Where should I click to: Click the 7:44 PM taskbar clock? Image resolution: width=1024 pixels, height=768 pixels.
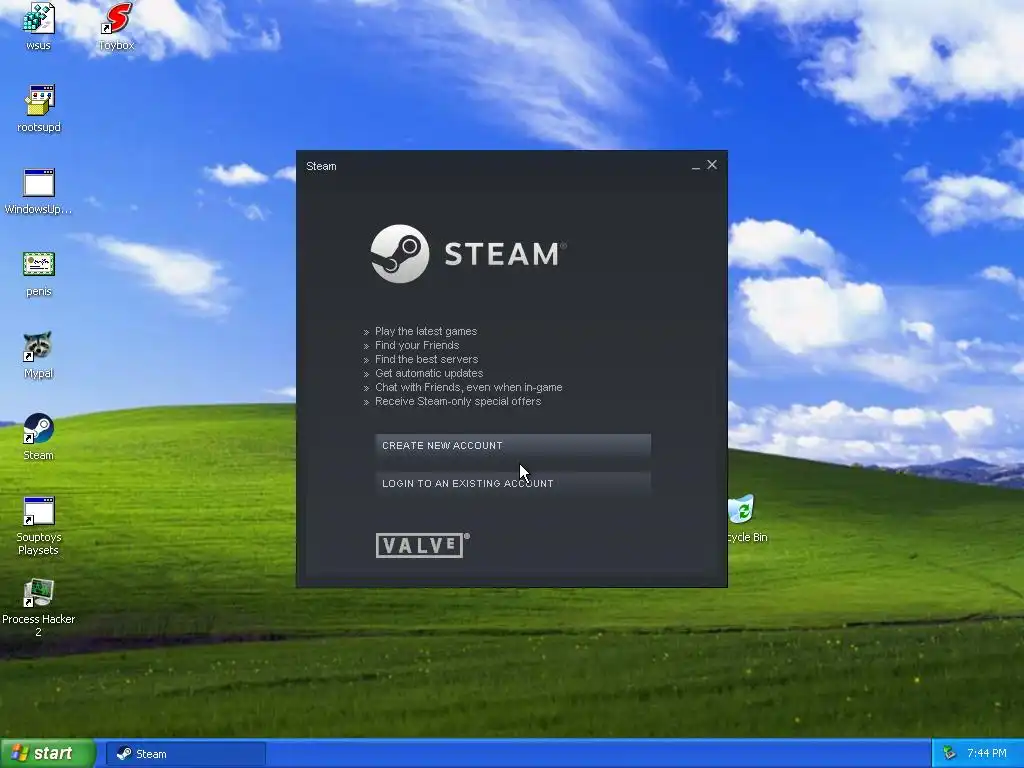click(x=987, y=753)
